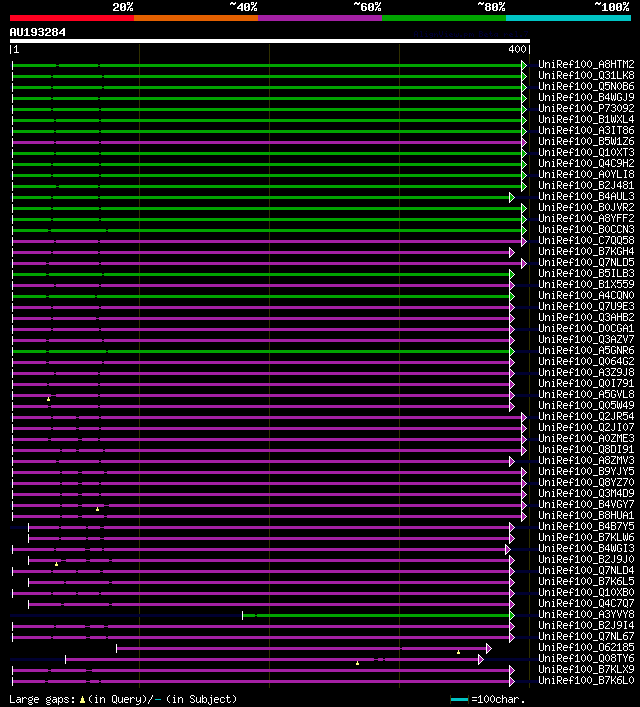The image size is (640, 707).
Task: Select the UniRef100_B0CCN3 label
Action: pos(586,229)
